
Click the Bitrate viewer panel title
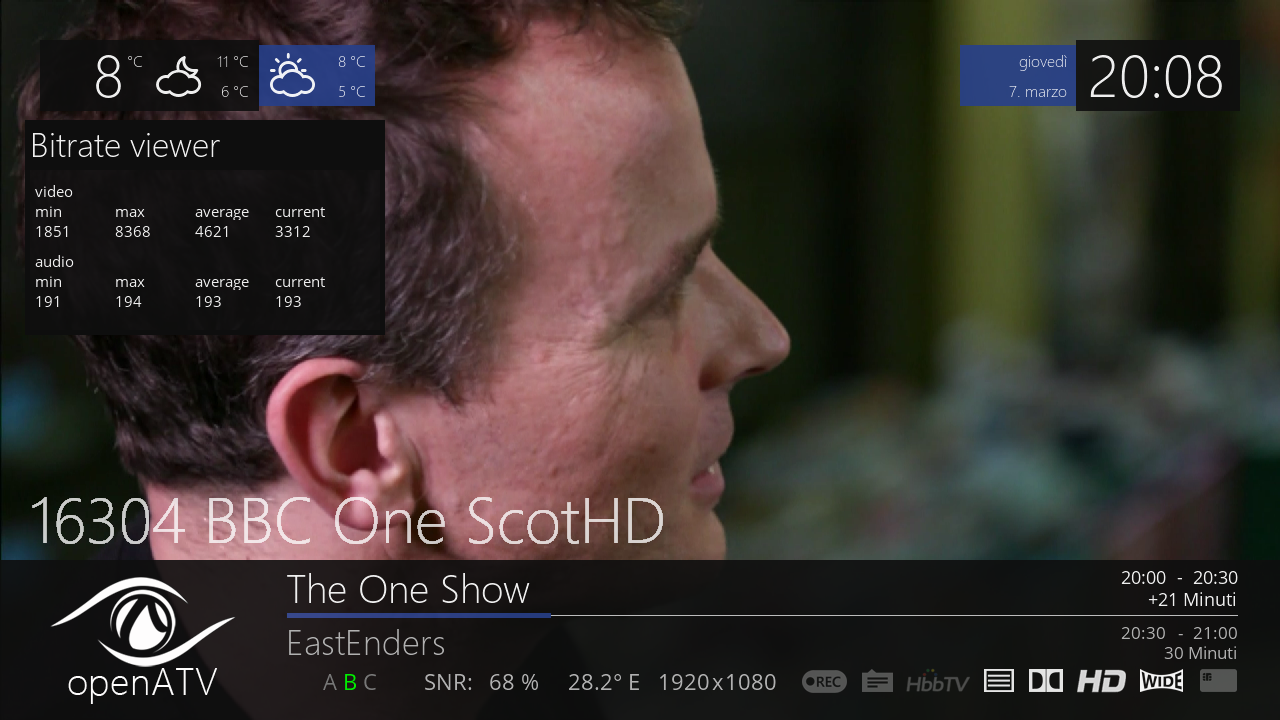point(125,146)
